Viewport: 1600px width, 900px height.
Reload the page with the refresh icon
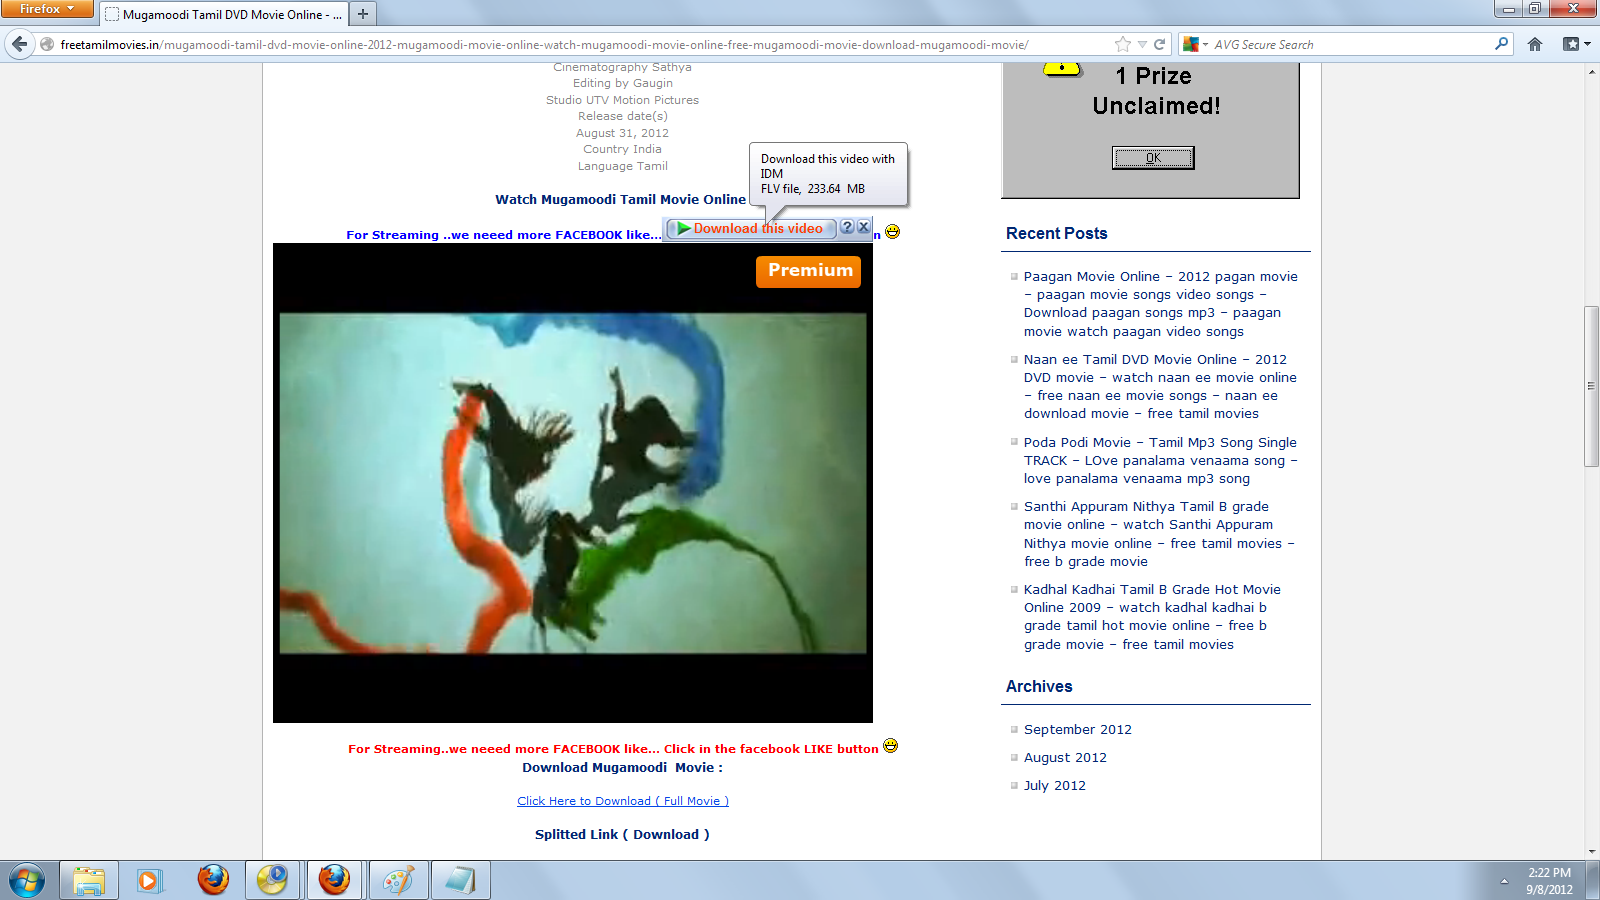pos(1160,44)
